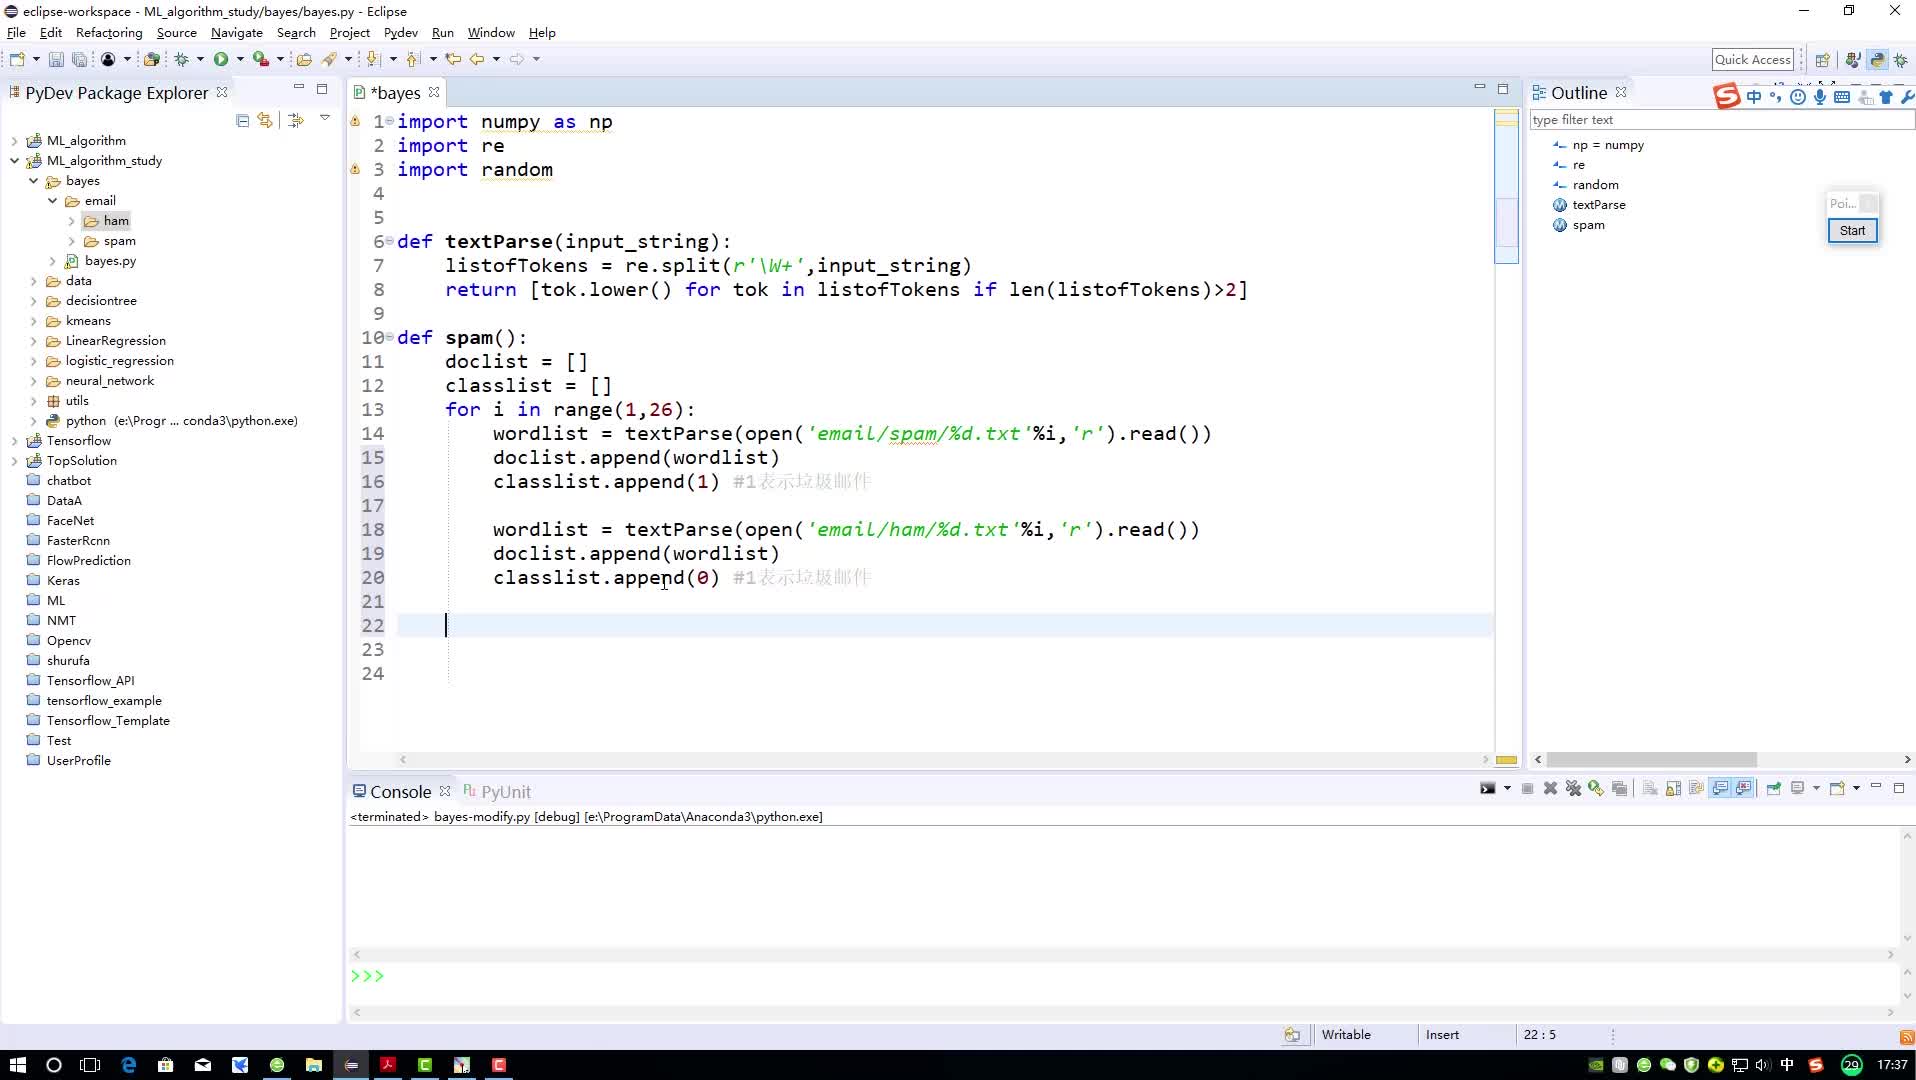The image size is (1916, 1080).
Task: Switch to the PyDev perspective icon
Action: tap(1877, 60)
